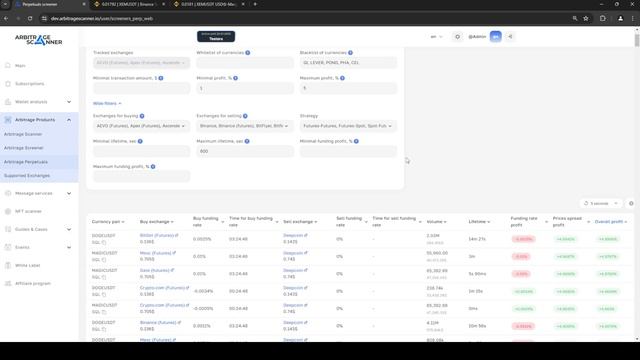
Task: Expand the Guides & Cases section
Action: (x=69, y=229)
